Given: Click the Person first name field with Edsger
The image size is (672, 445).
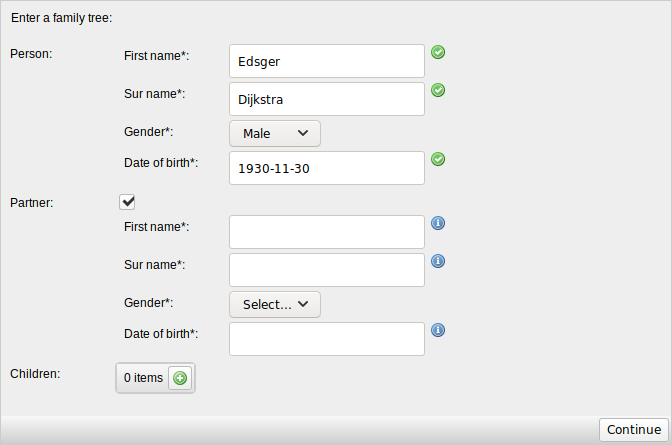Looking at the screenshot, I should [327, 61].
